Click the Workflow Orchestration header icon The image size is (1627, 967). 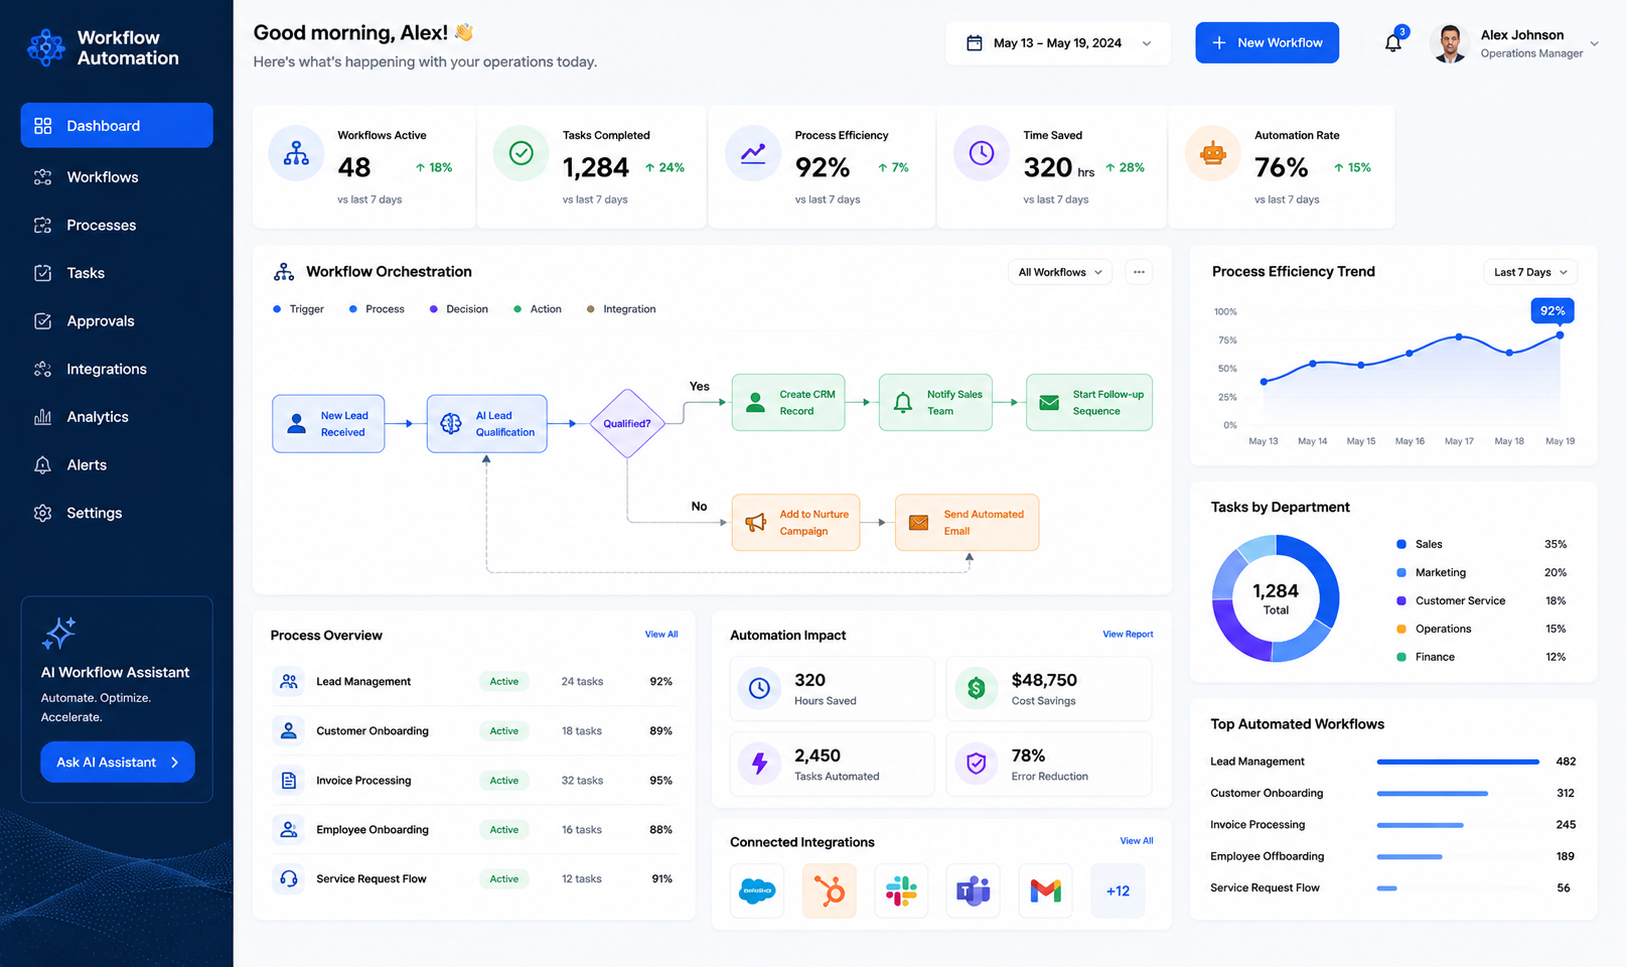pos(284,272)
